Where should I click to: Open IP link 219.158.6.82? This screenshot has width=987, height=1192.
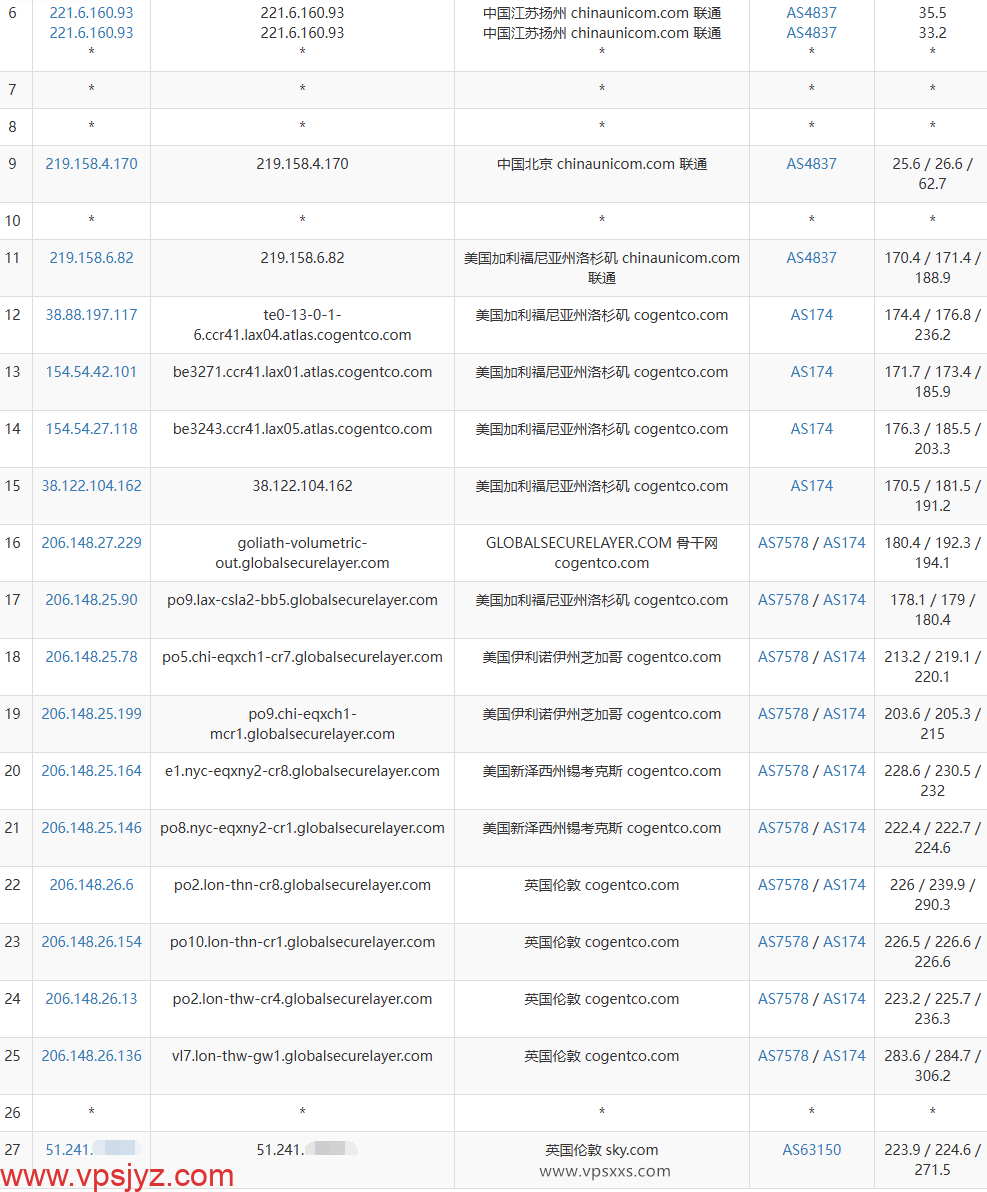(x=91, y=258)
